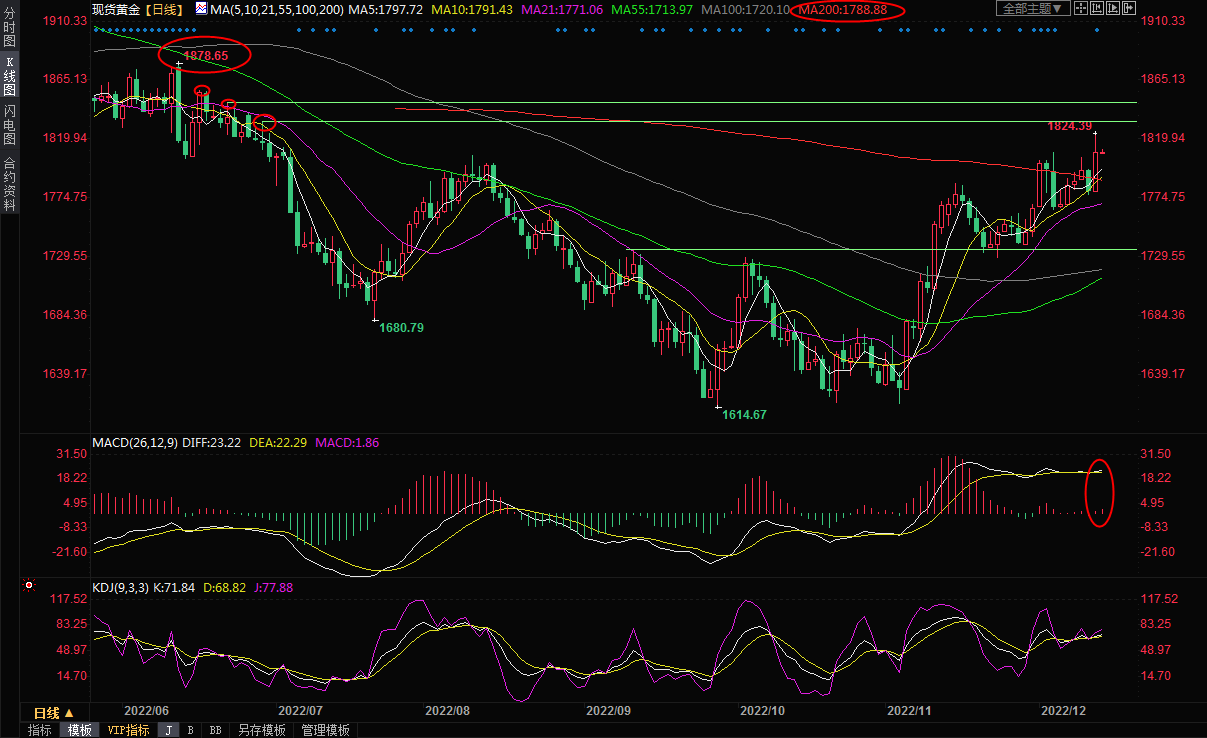
Task: Click the 管理模板 button
Action: tap(325, 730)
